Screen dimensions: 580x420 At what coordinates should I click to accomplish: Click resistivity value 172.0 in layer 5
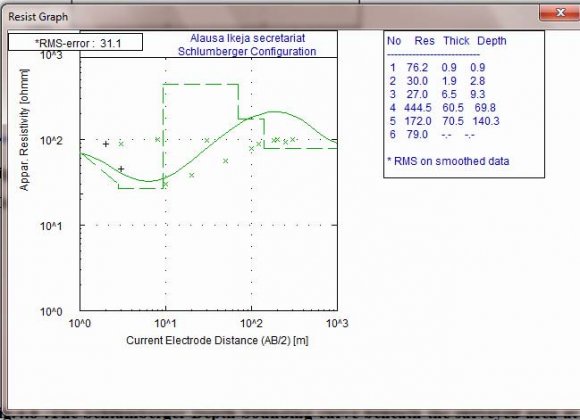coord(418,121)
